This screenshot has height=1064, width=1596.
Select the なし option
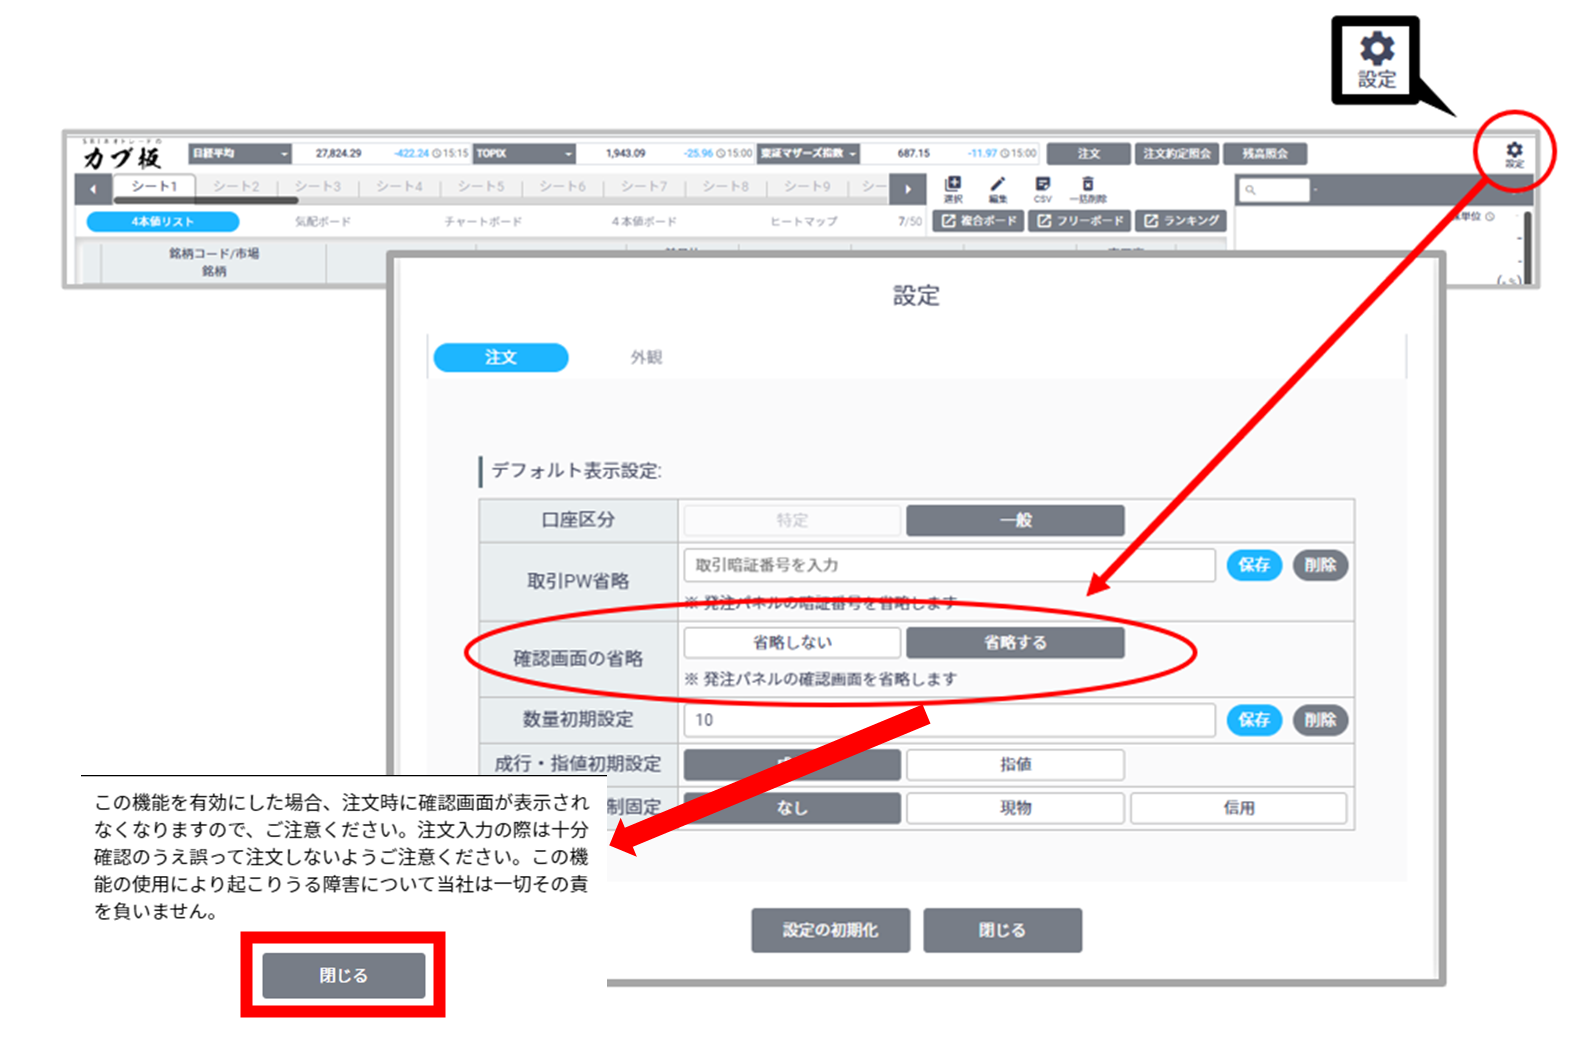pyautogui.click(x=792, y=808)
